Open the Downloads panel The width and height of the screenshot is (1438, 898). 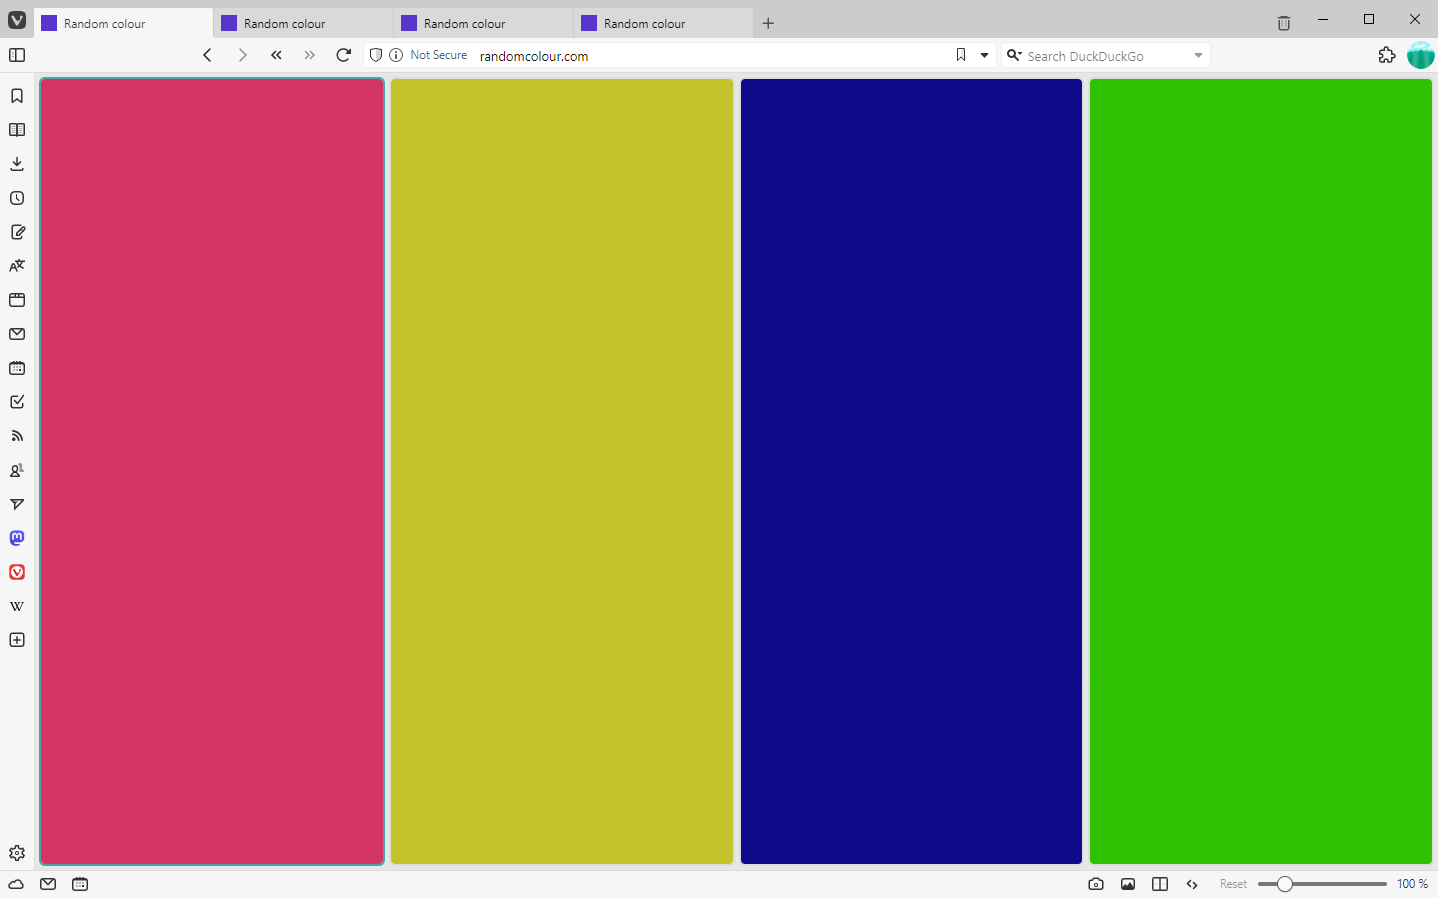click(x=17, y=164)
